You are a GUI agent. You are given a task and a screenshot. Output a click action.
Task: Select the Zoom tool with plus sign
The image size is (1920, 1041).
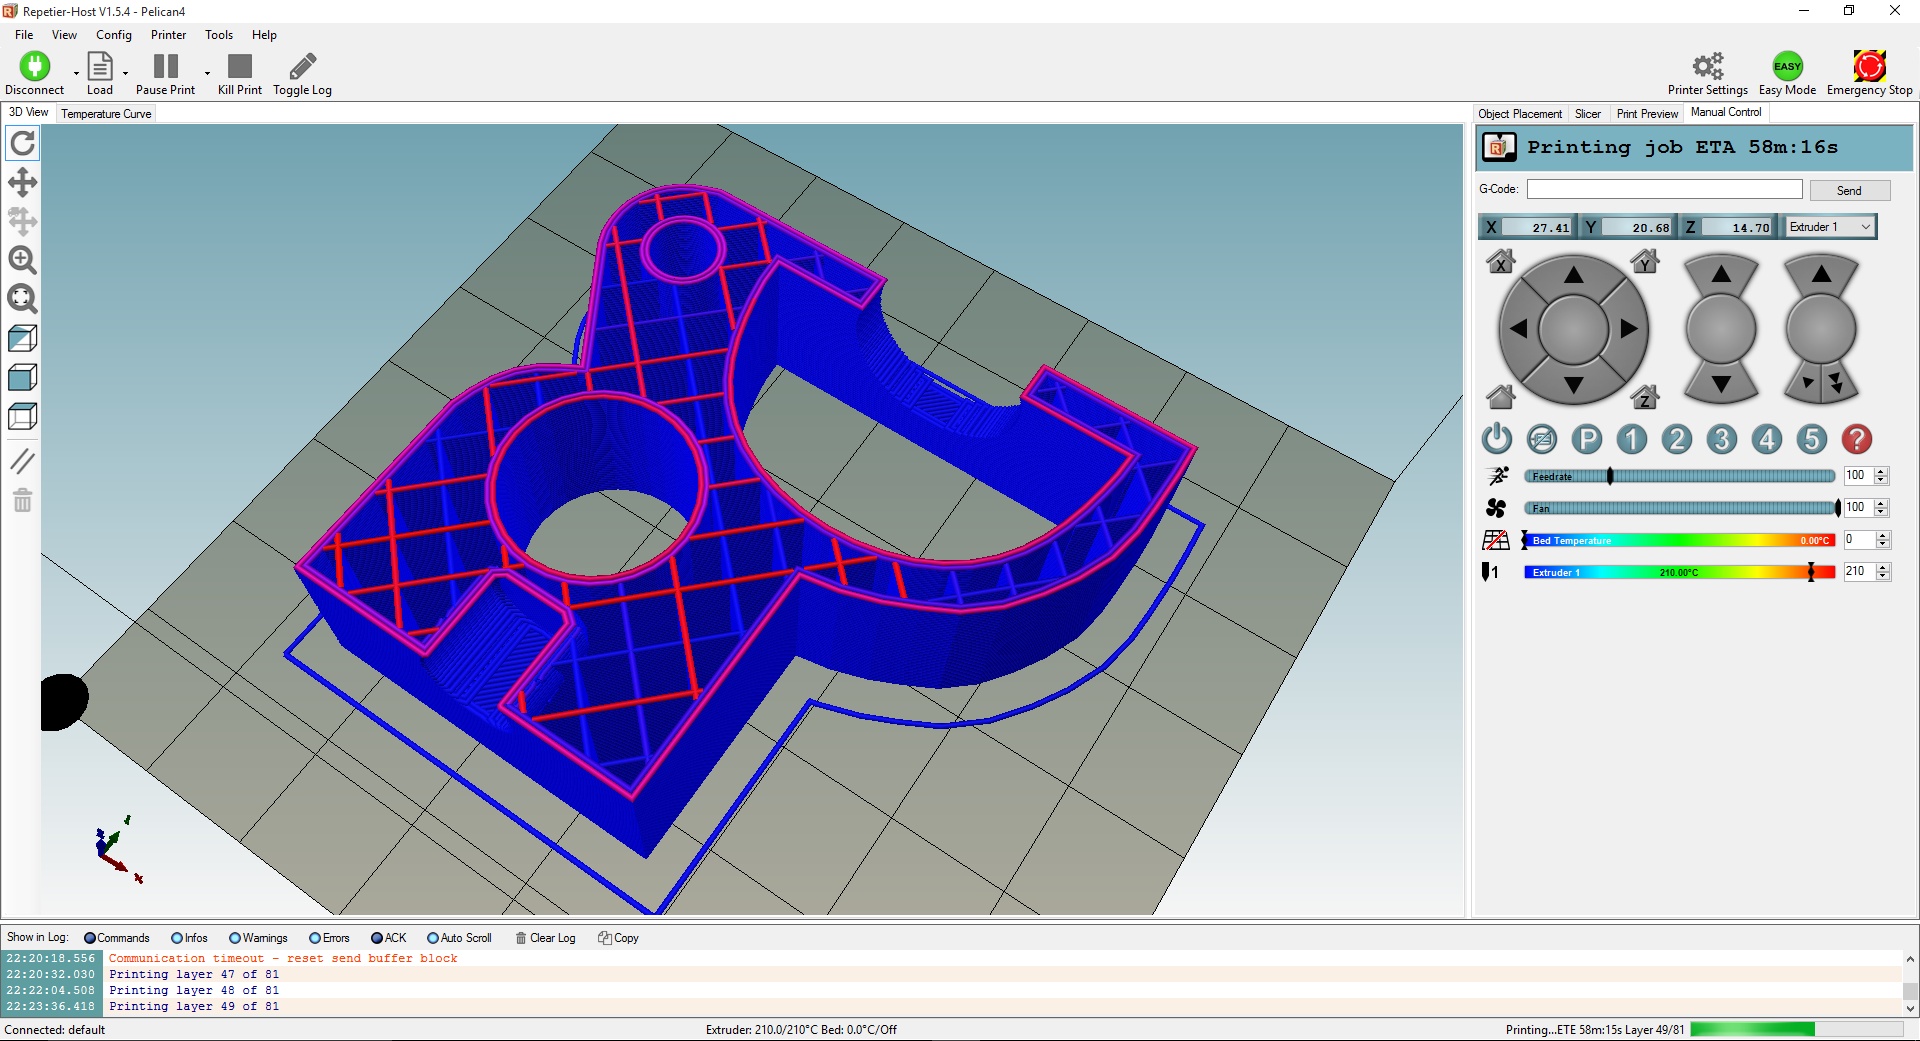click(22, 260)
